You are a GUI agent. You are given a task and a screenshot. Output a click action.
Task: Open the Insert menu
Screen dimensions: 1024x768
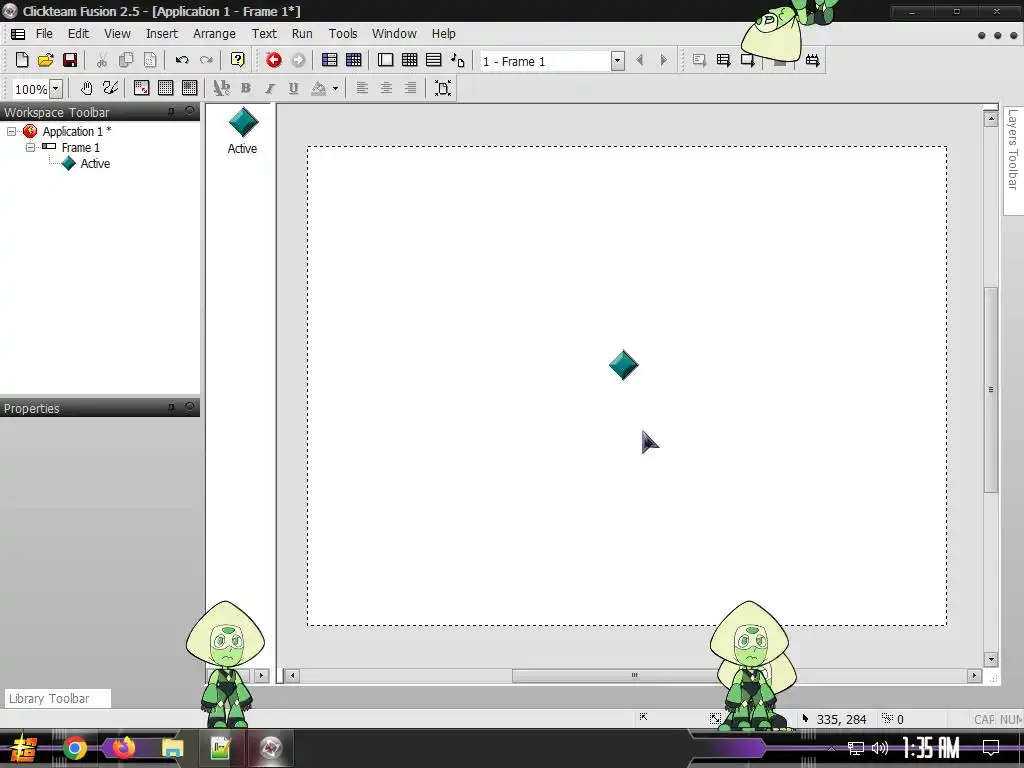point(161,33)
